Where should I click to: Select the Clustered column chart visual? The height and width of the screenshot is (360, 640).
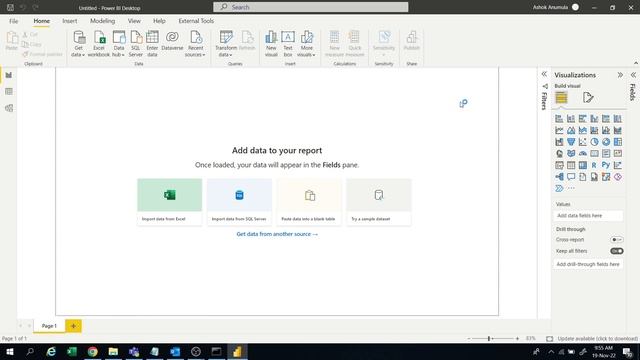594,119
